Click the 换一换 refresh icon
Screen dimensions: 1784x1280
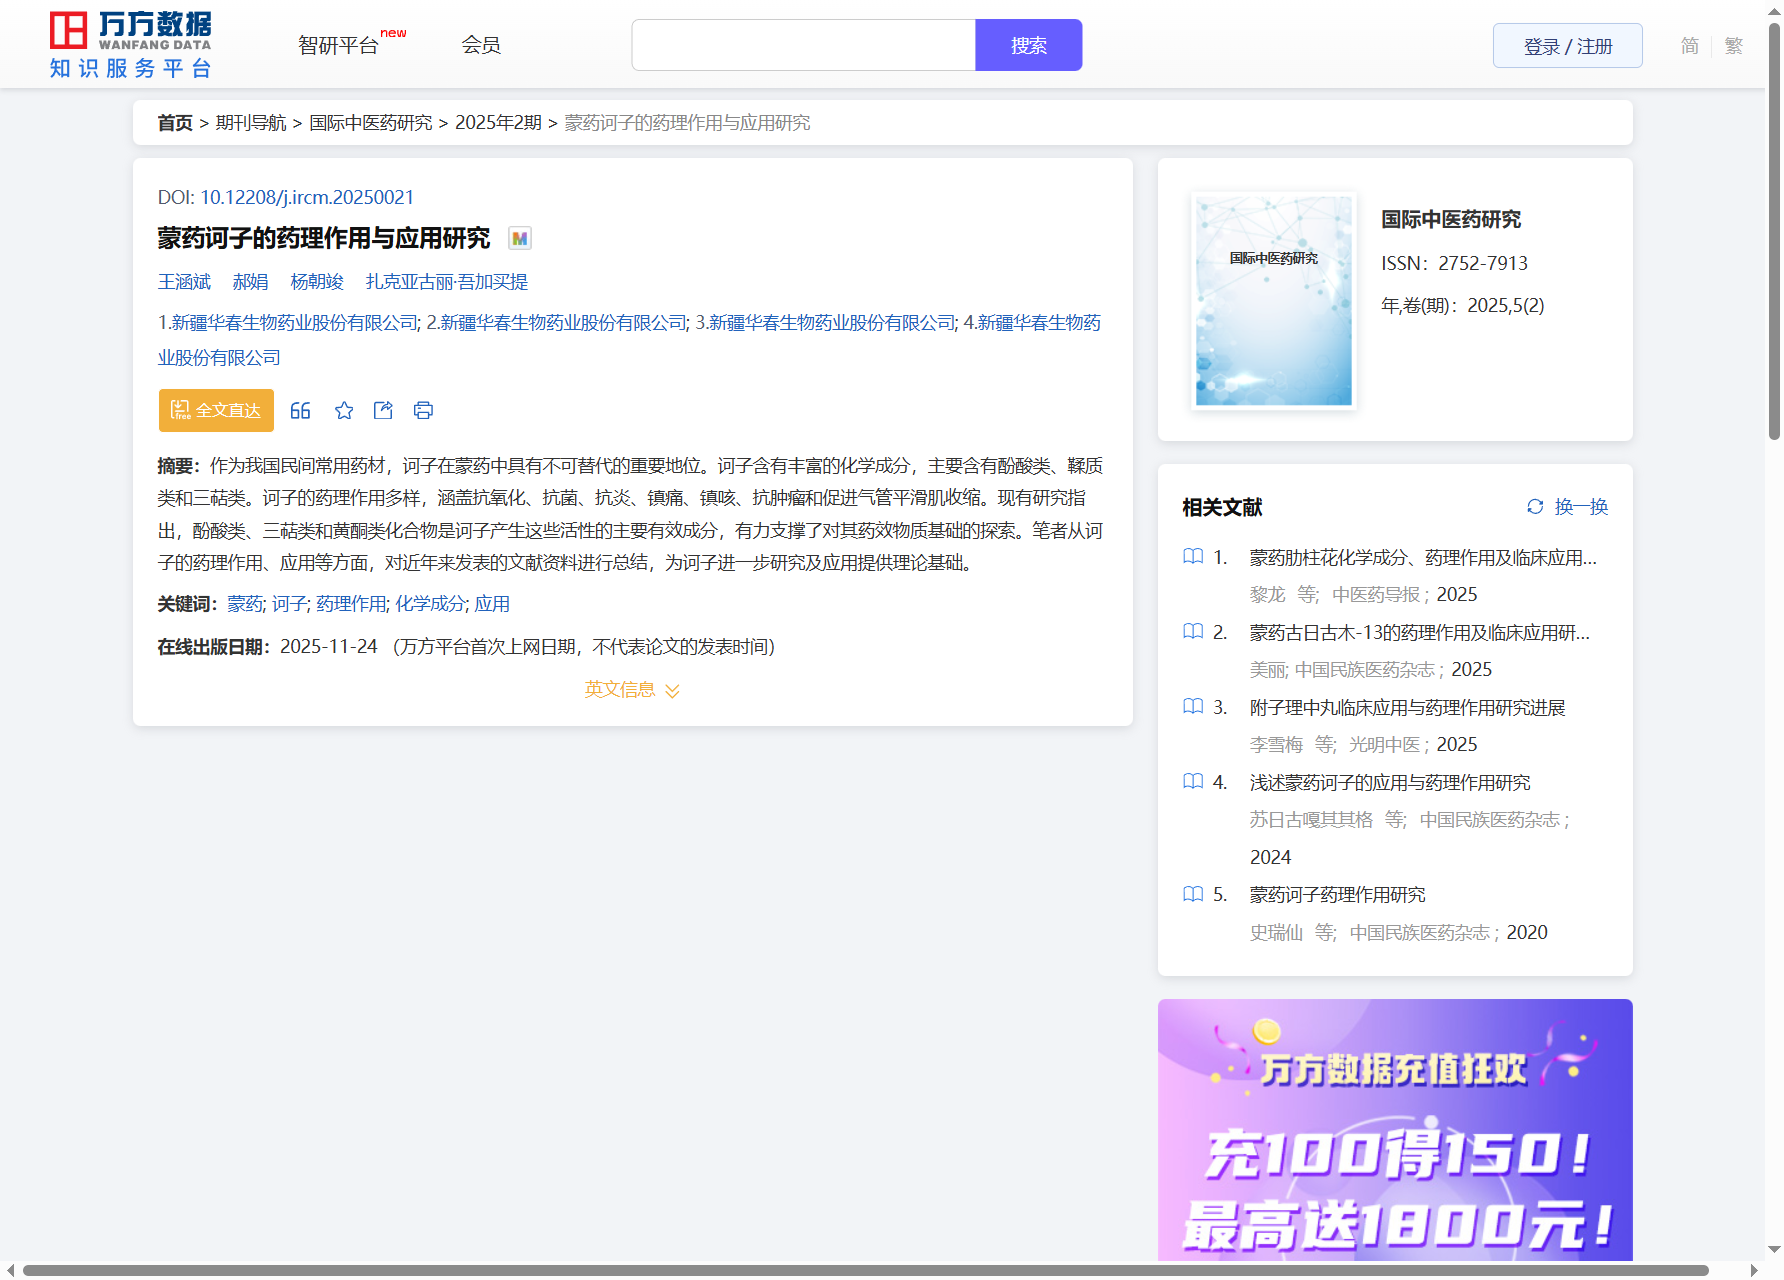1535,507
